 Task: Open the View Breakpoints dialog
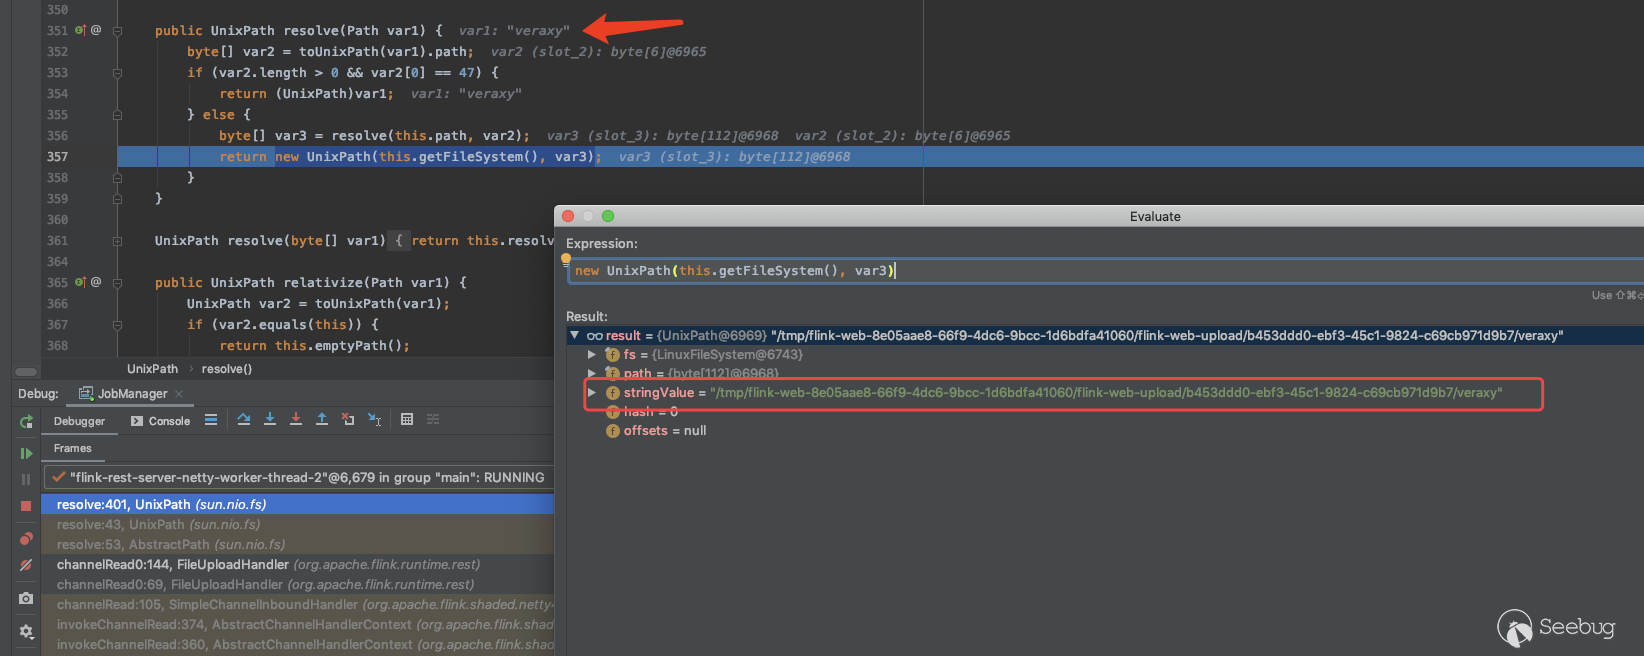(x=26, y=539)
